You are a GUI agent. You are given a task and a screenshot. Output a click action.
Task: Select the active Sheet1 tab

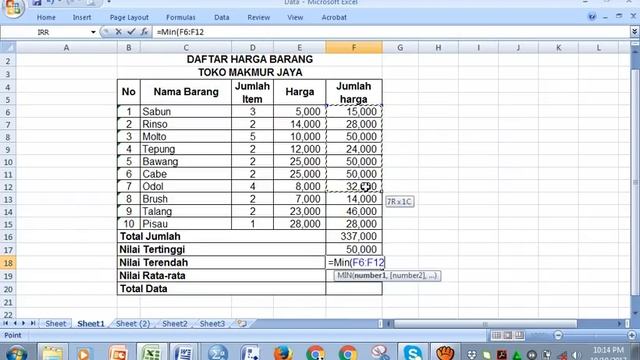click(x=91, y=324)
